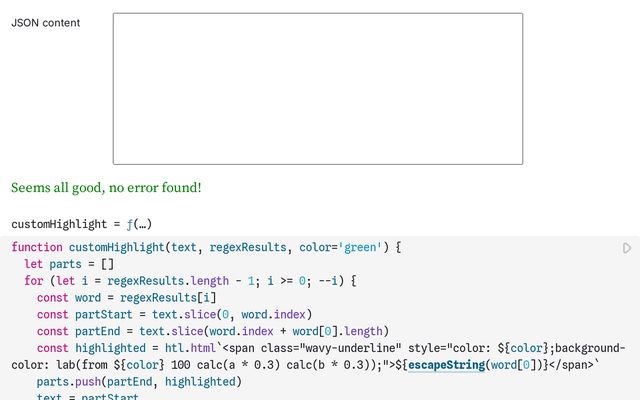Click the 'green' color string in code
This screenshot has width=640, height=400.
click(358, 247)
